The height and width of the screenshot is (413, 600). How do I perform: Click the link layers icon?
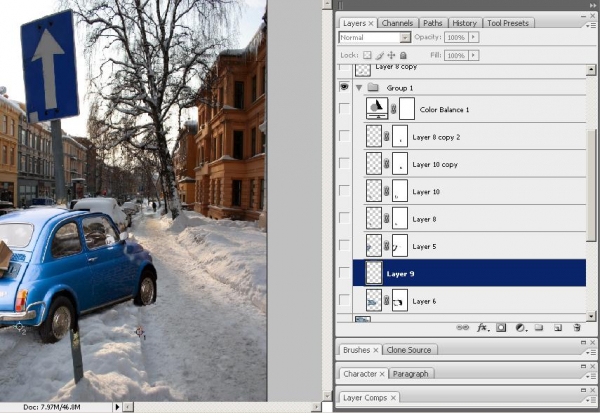point(463,328)
